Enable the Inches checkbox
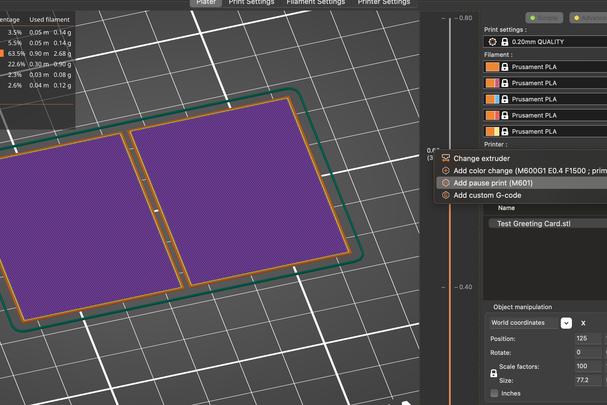The image size is (607, 405). pyautogui.click(x=494, y=393)
